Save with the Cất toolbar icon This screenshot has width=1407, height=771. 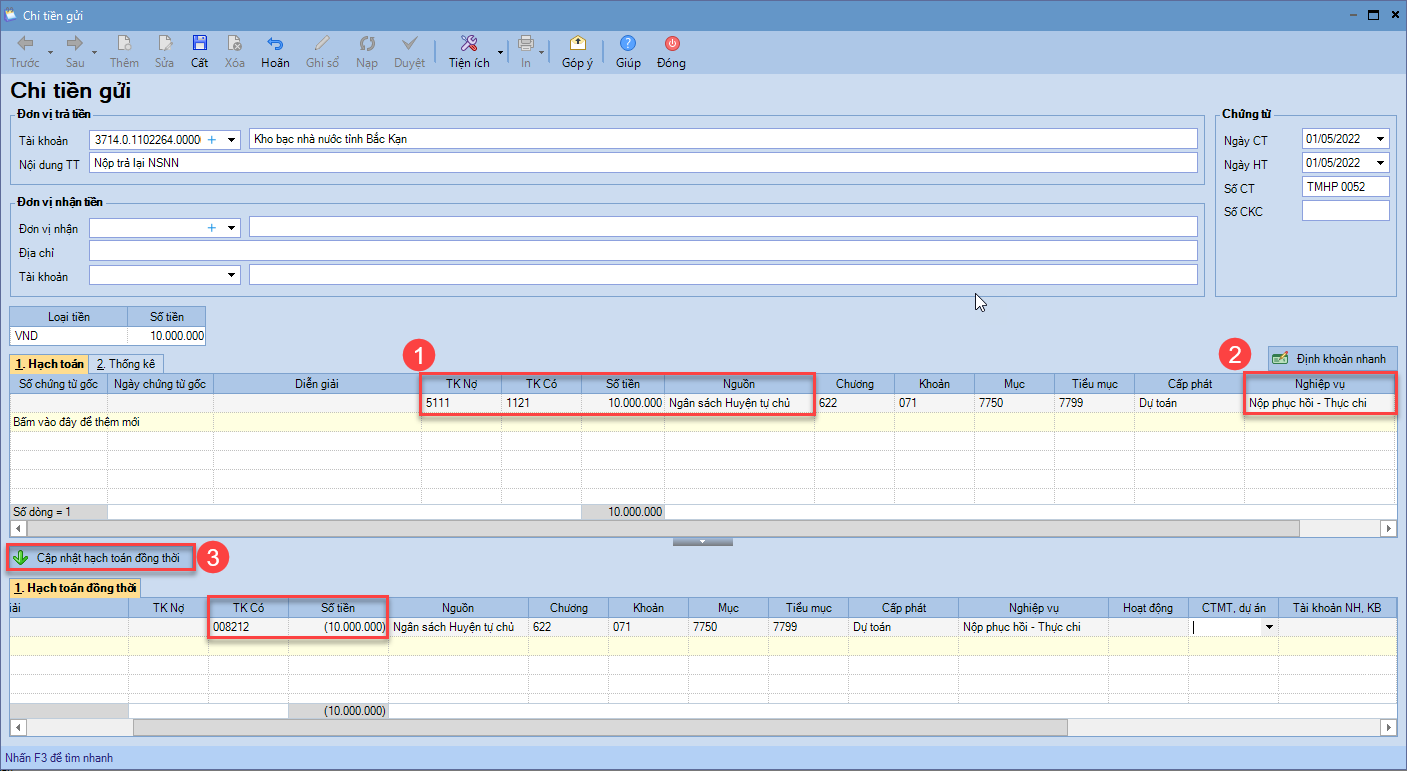point(199,44)
